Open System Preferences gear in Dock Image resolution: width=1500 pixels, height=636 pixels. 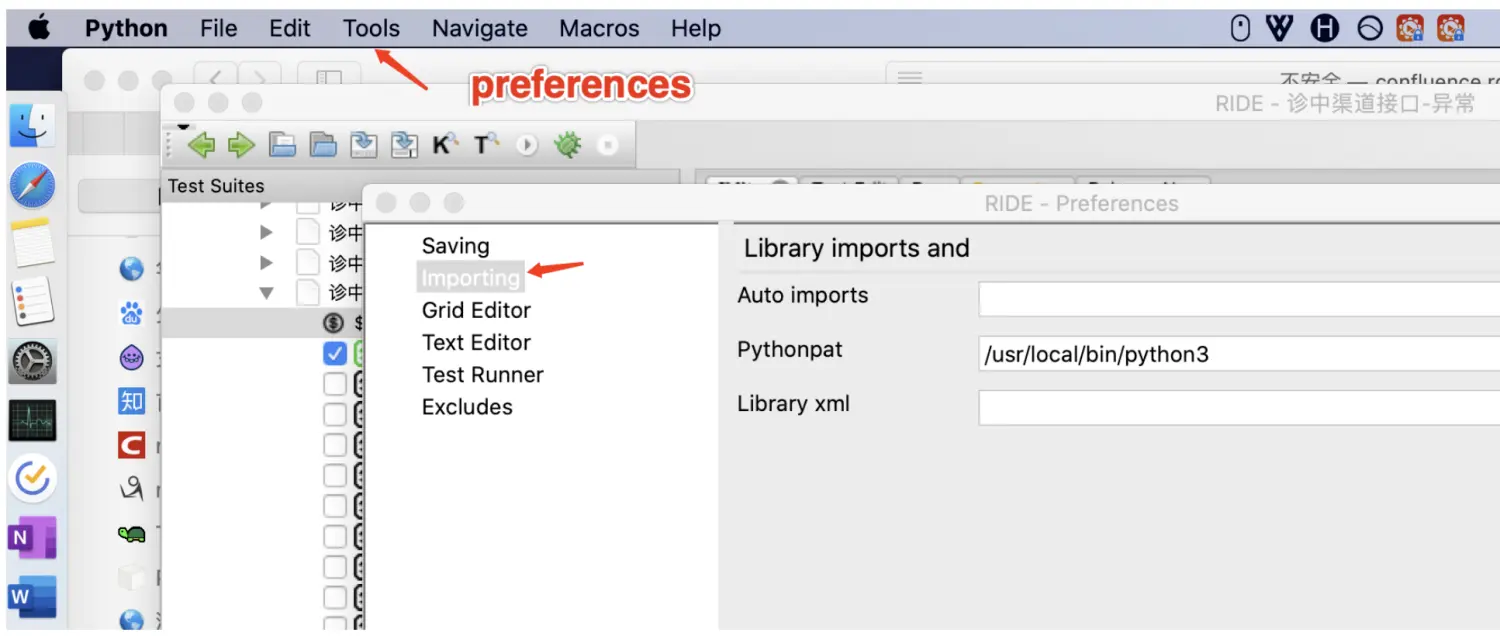point(32,361)
